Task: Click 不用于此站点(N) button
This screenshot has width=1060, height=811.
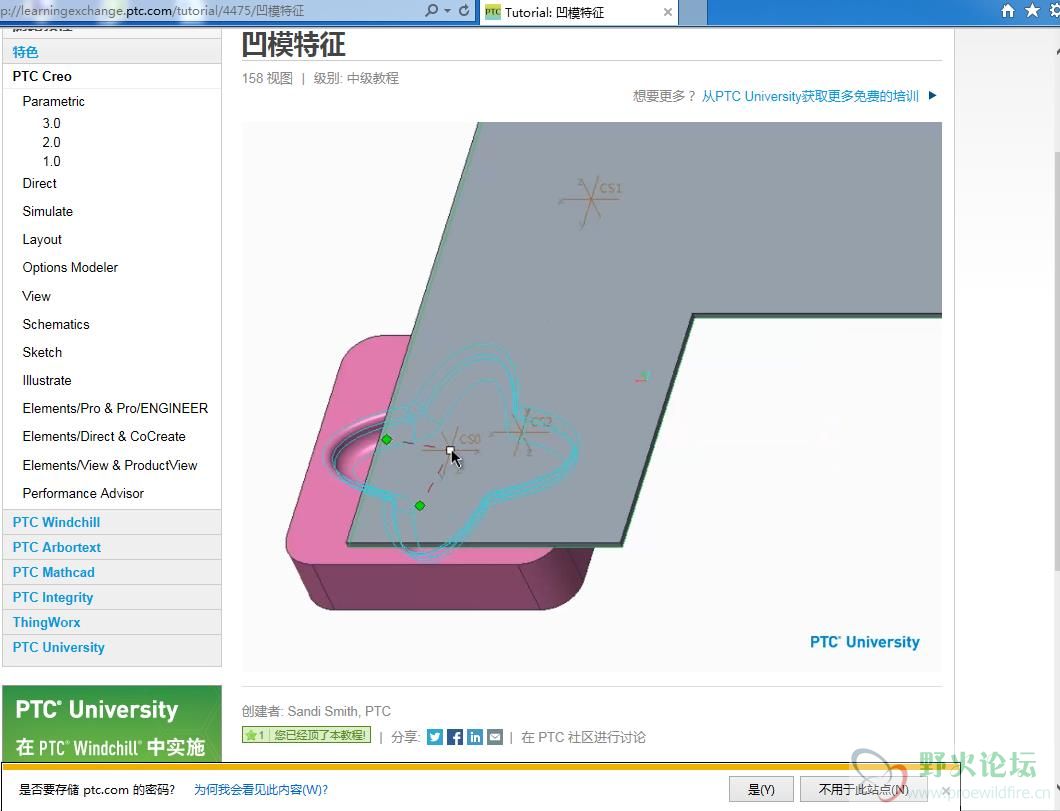Action: point(863,789)
